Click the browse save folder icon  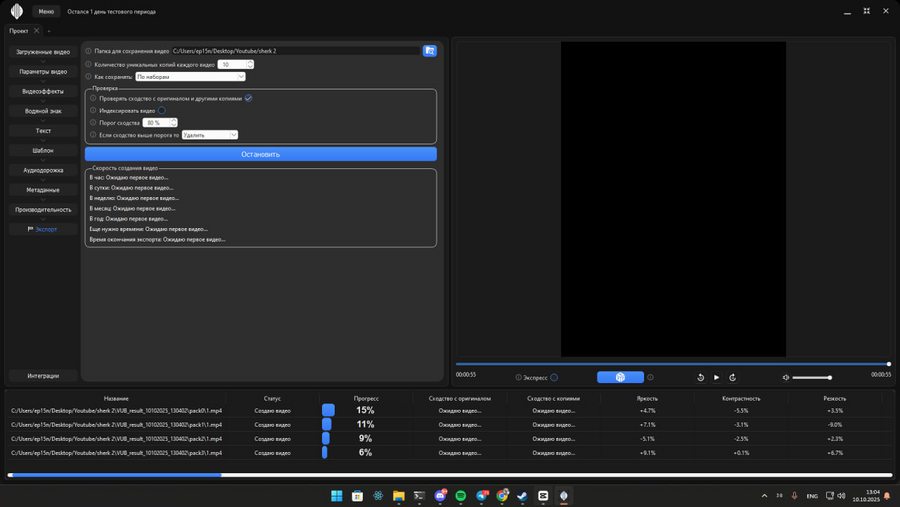[430, 51]
